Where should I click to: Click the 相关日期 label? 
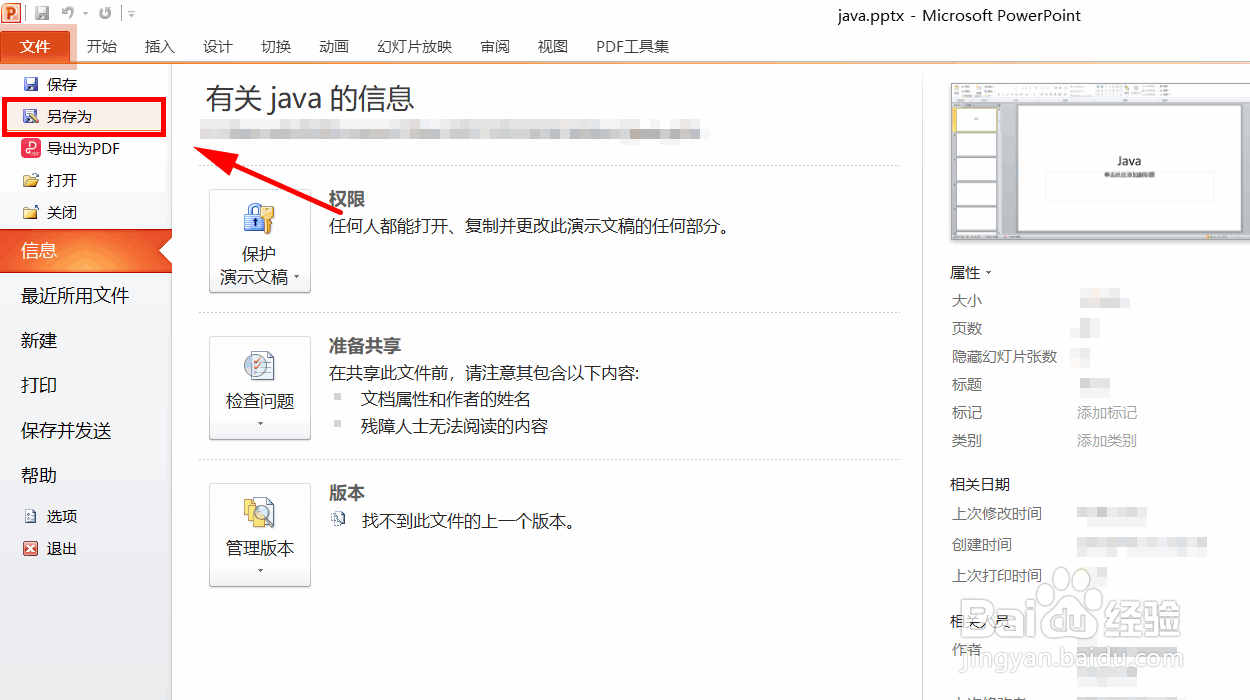pos(980,485)
